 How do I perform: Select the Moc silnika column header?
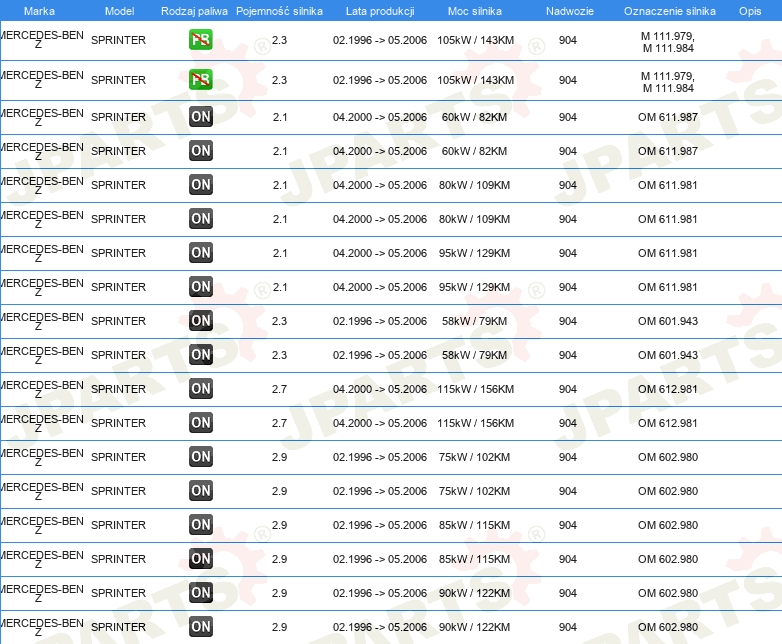[475, 11]
